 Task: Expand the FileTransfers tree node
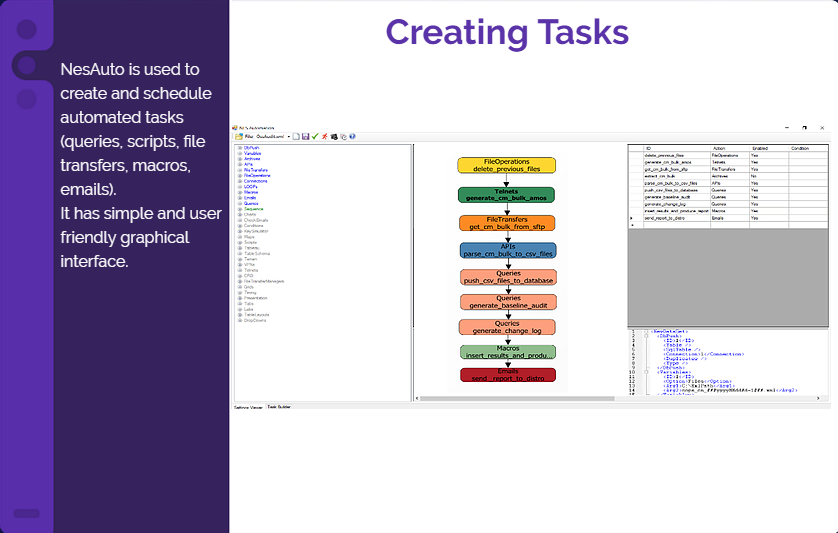[x=239, y=170]
